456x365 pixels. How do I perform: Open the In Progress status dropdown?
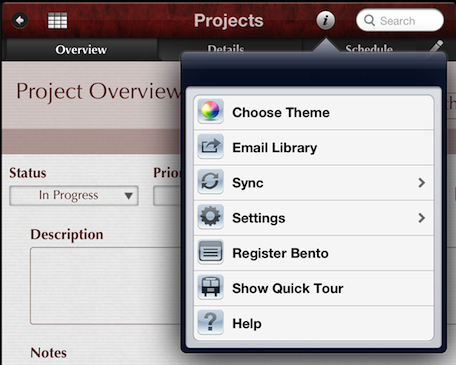tap(74, 195)
